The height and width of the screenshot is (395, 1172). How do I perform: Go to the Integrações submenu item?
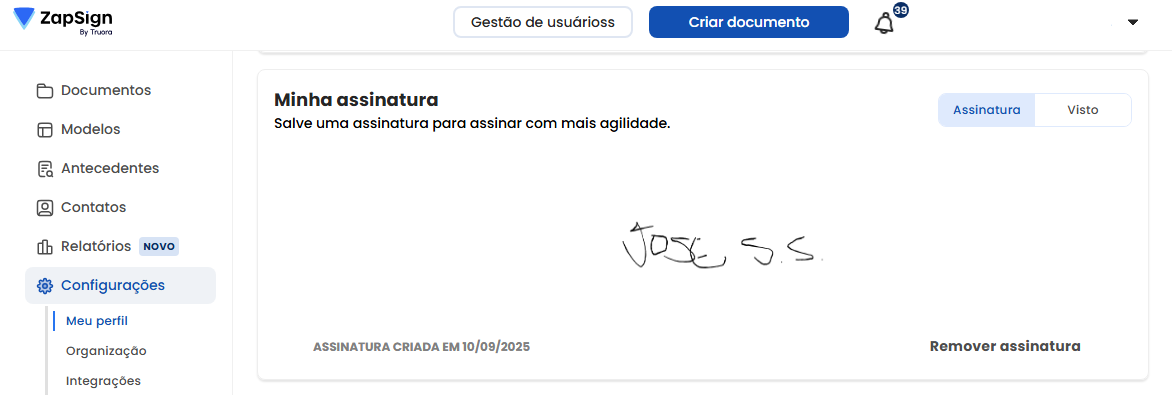click(x=103, y=381)
